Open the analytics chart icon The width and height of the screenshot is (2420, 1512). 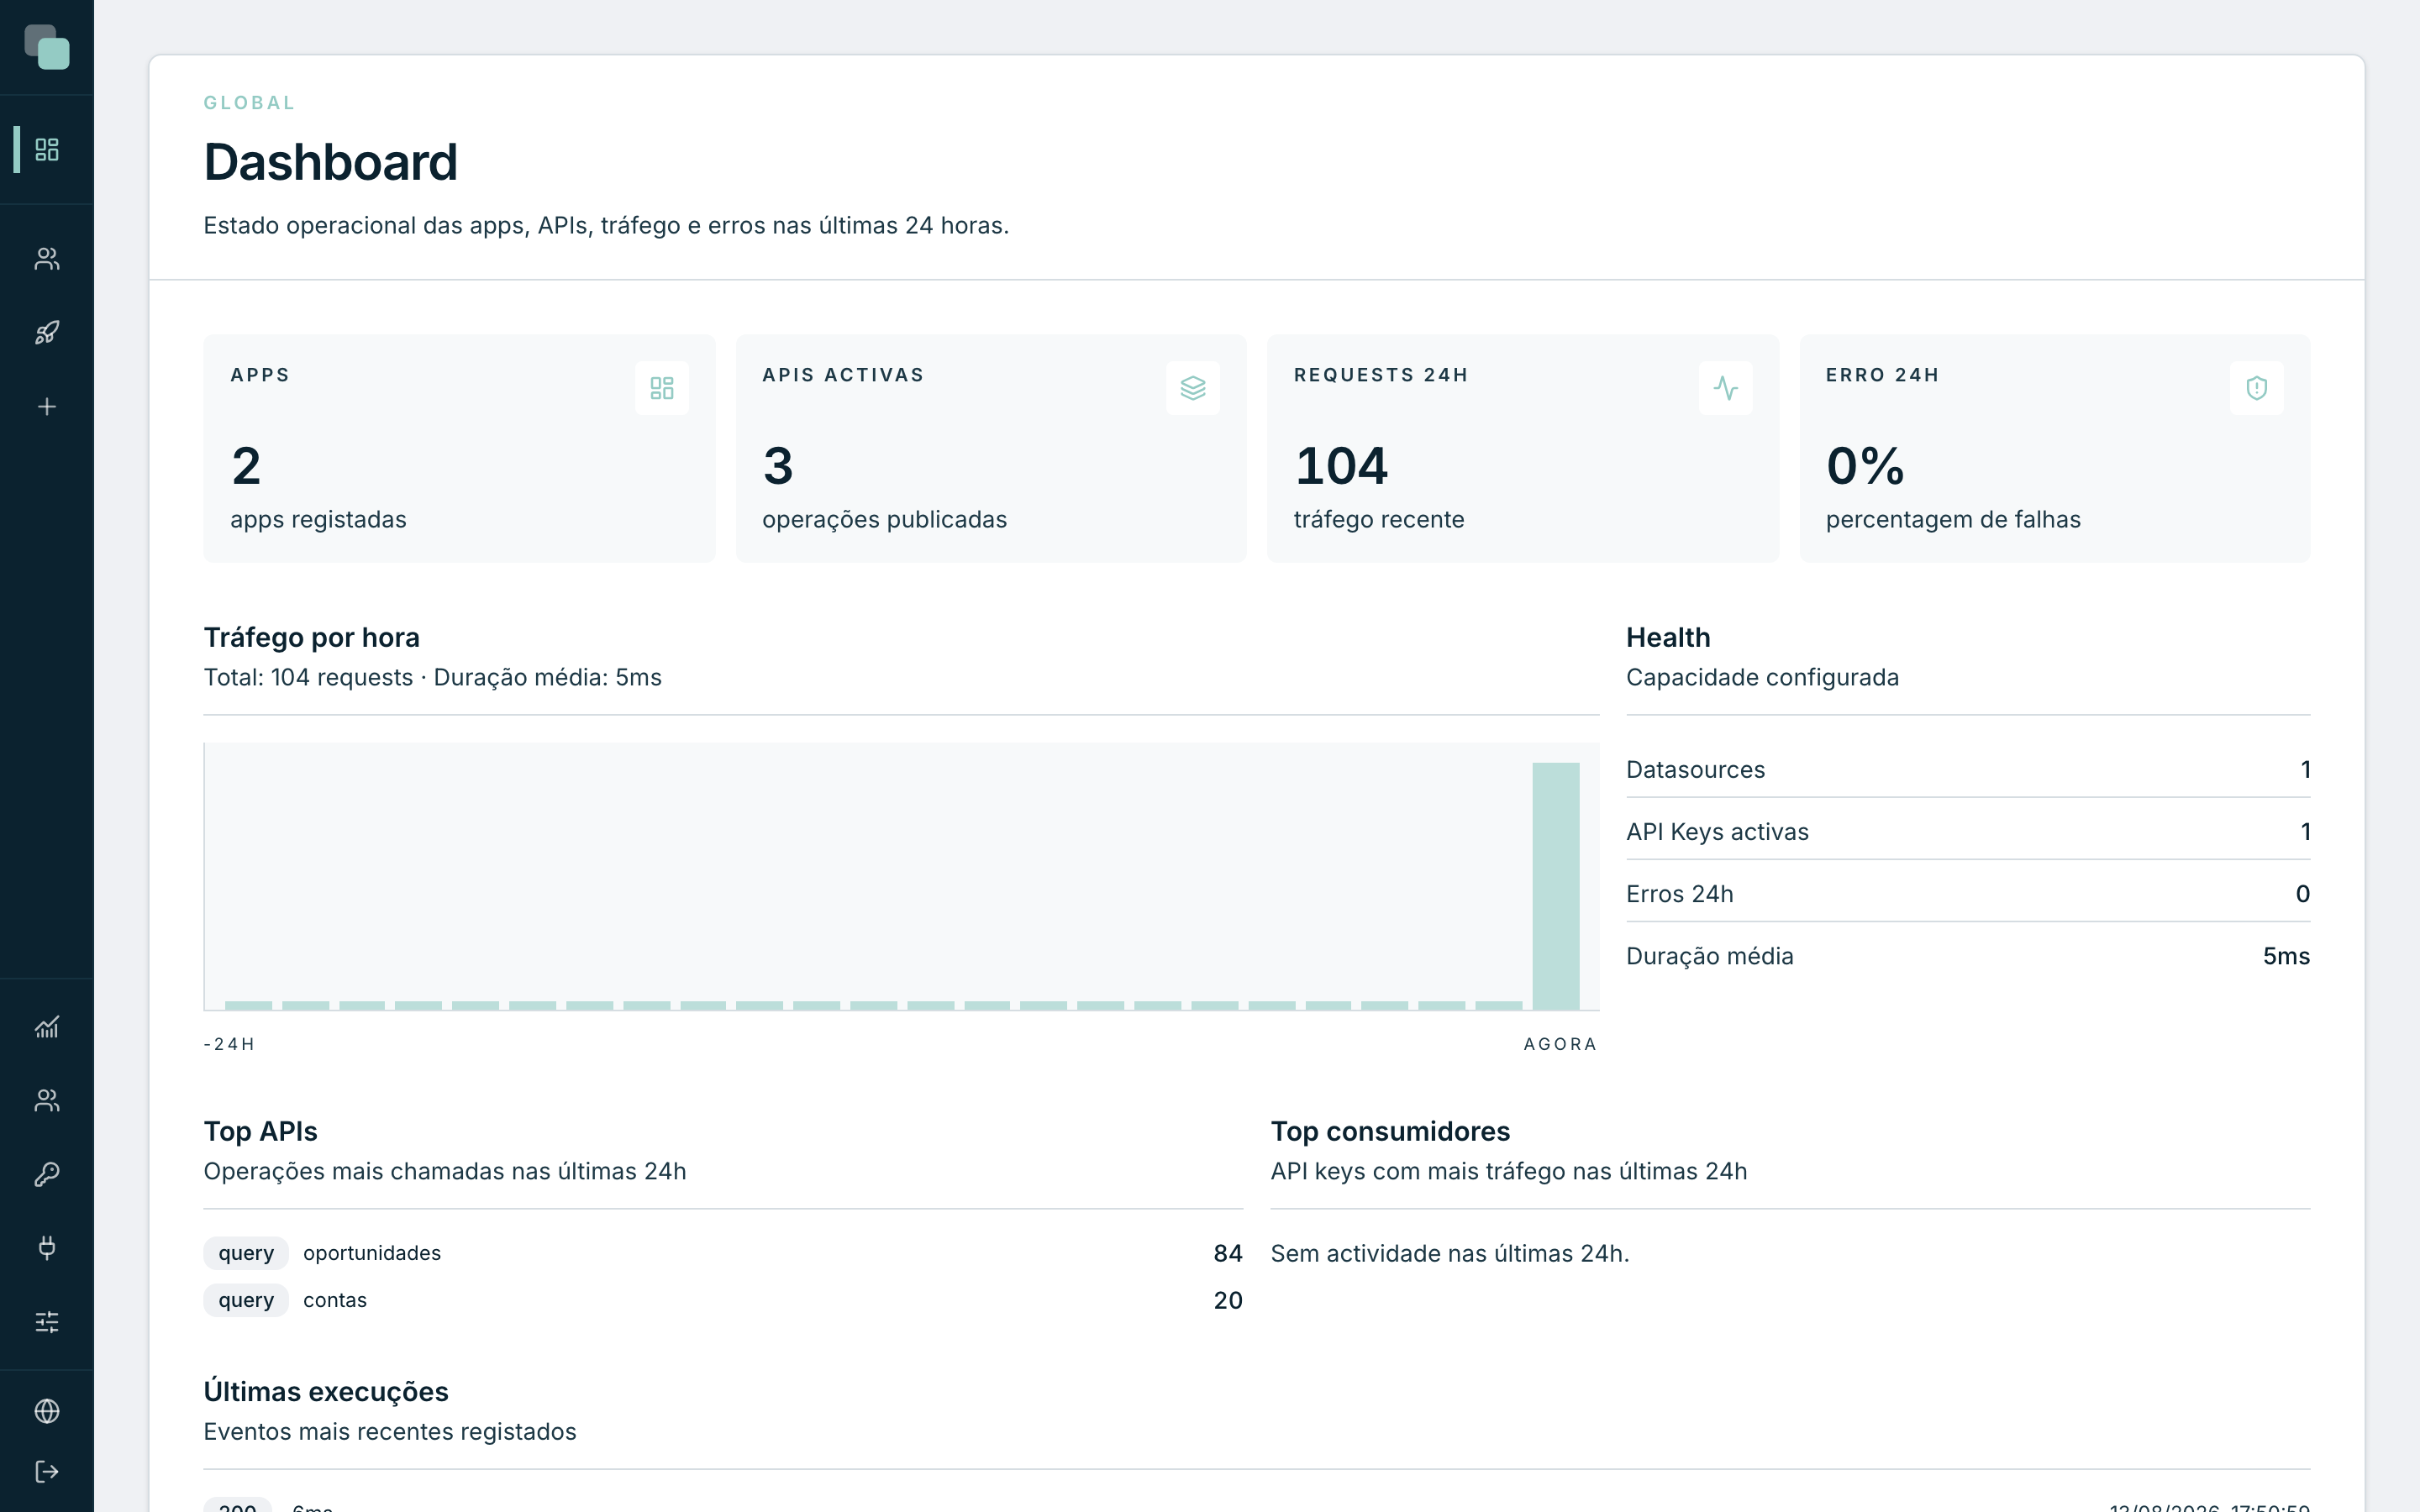coord(47,1027)
